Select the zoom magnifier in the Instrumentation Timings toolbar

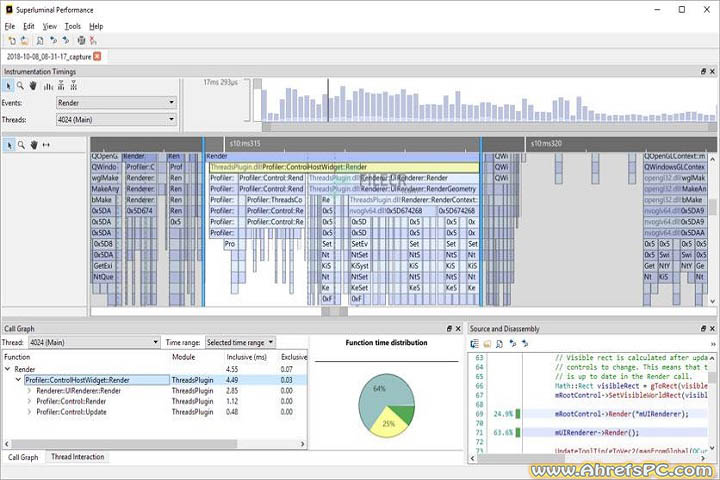pos(20,86)
